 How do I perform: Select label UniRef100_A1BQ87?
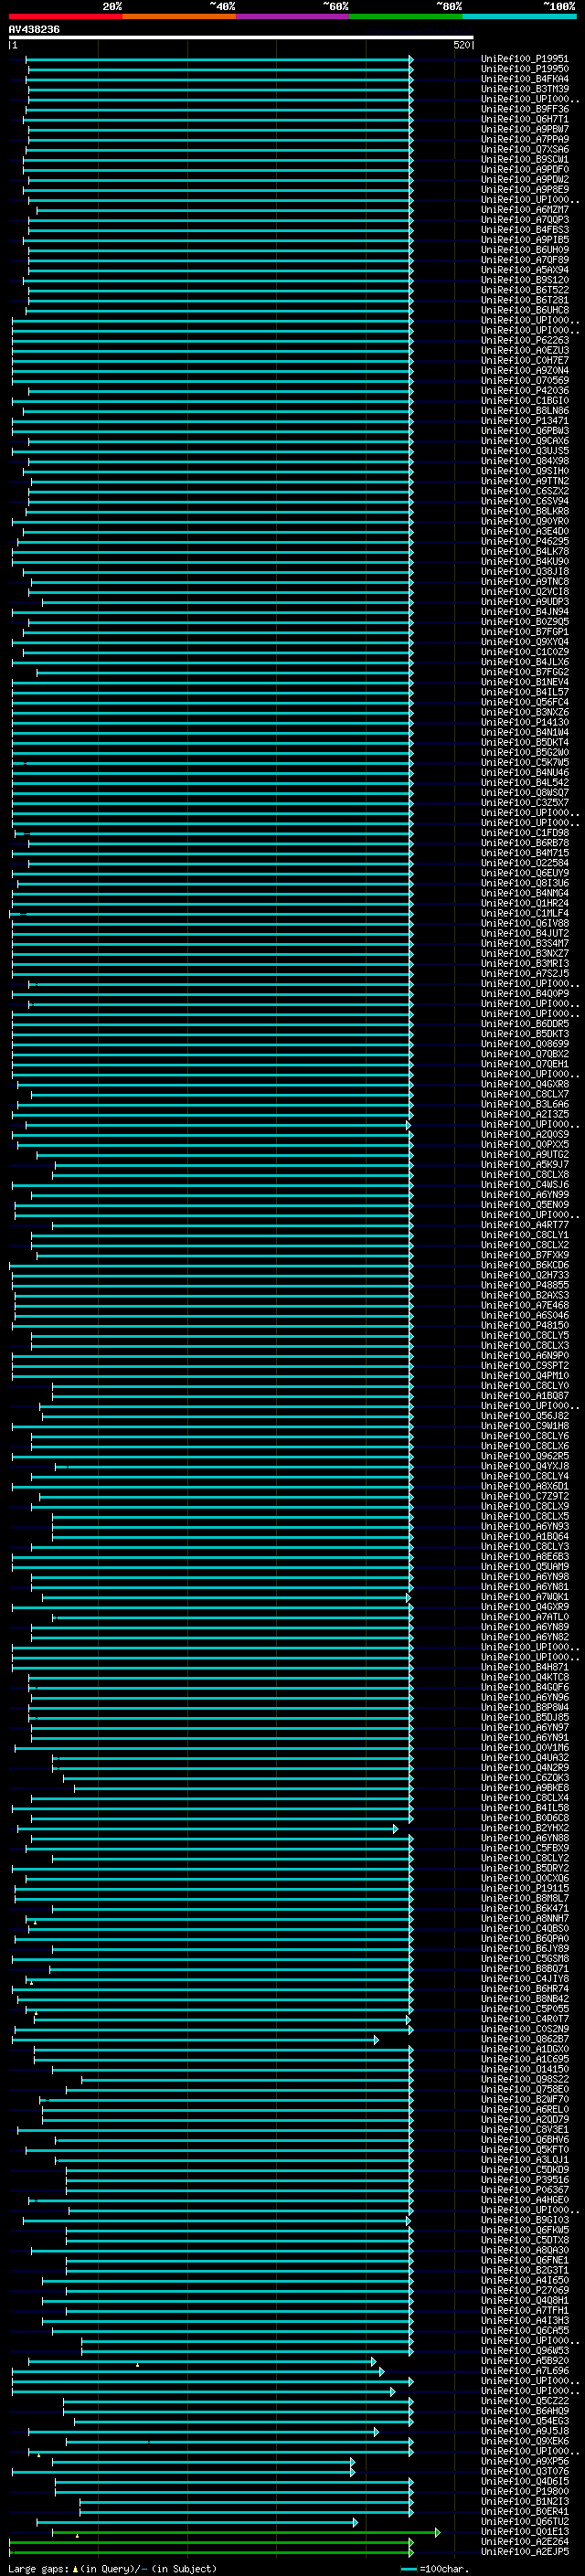coord(525,1396)
